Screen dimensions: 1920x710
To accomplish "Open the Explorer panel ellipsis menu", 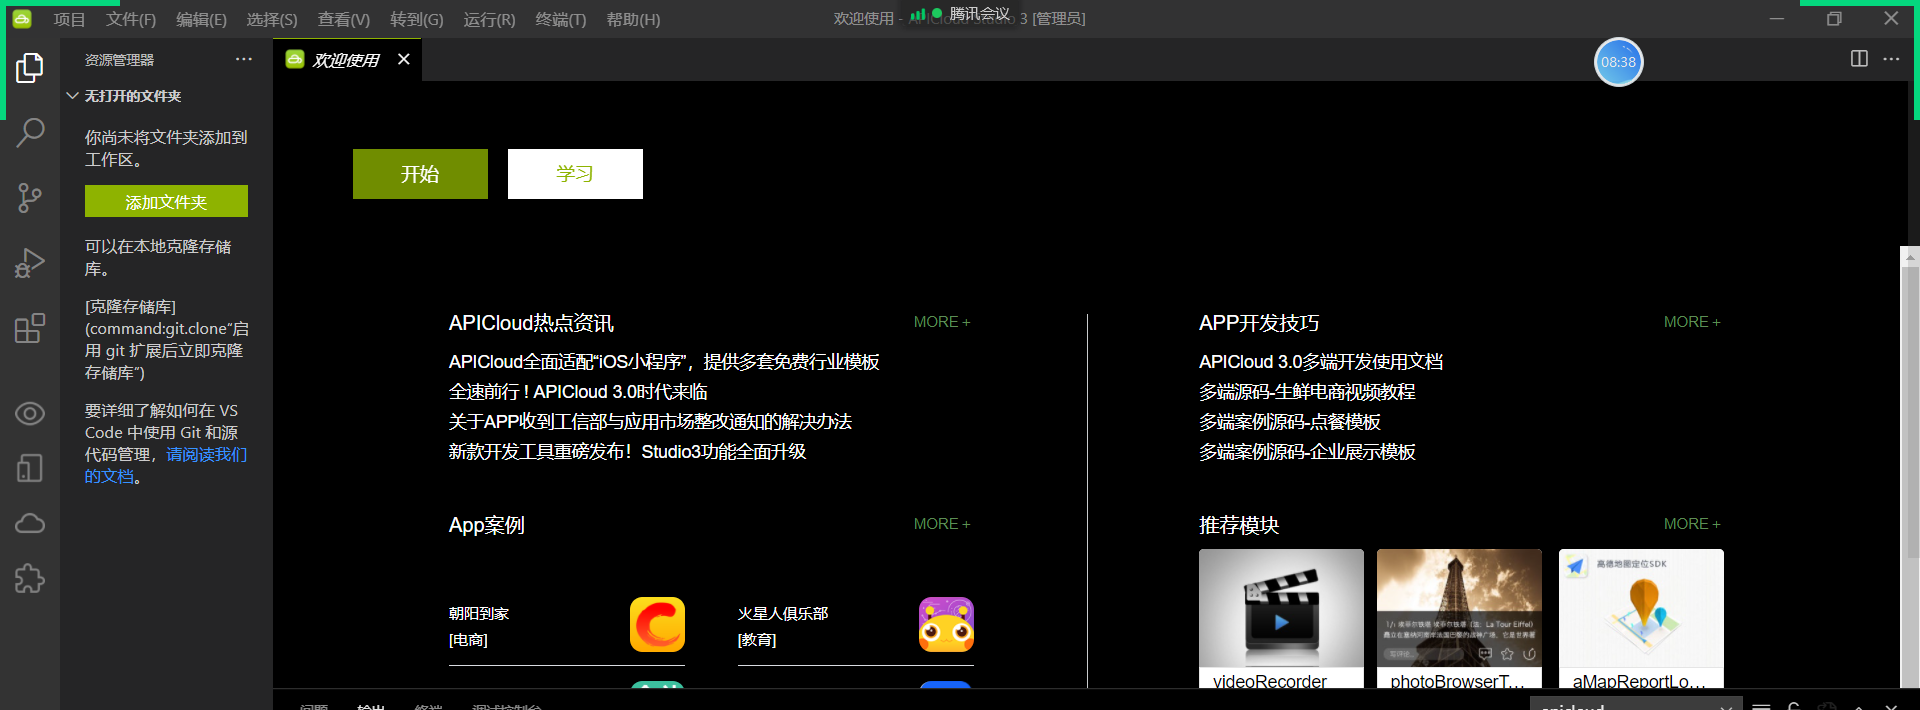I will click(244, 60).
